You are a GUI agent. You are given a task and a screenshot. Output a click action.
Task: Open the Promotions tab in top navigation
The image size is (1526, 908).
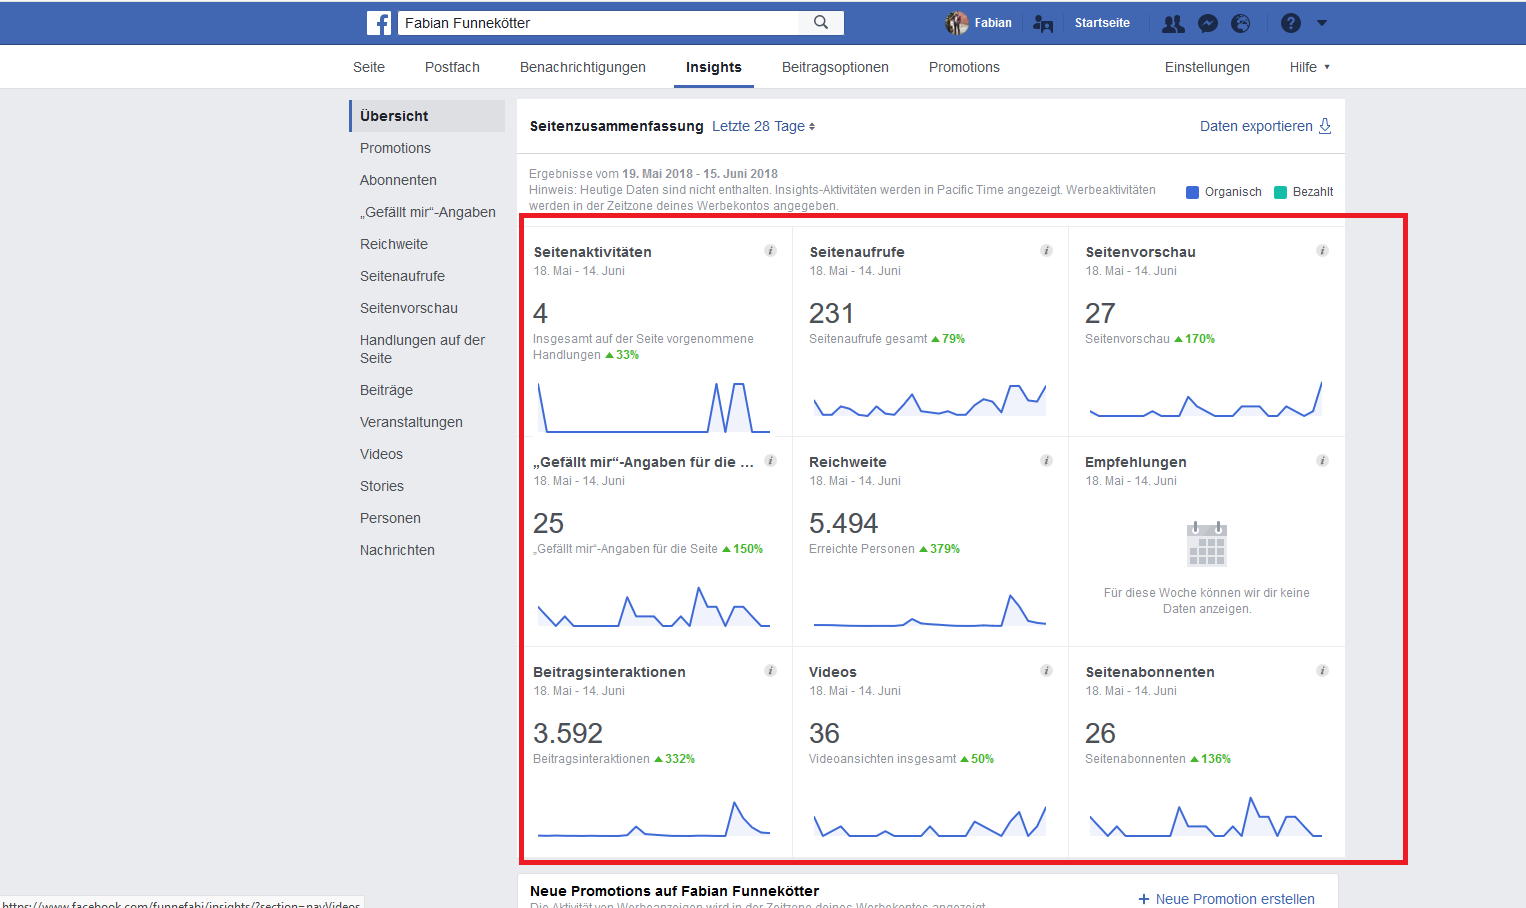click(x=964, y=67)
